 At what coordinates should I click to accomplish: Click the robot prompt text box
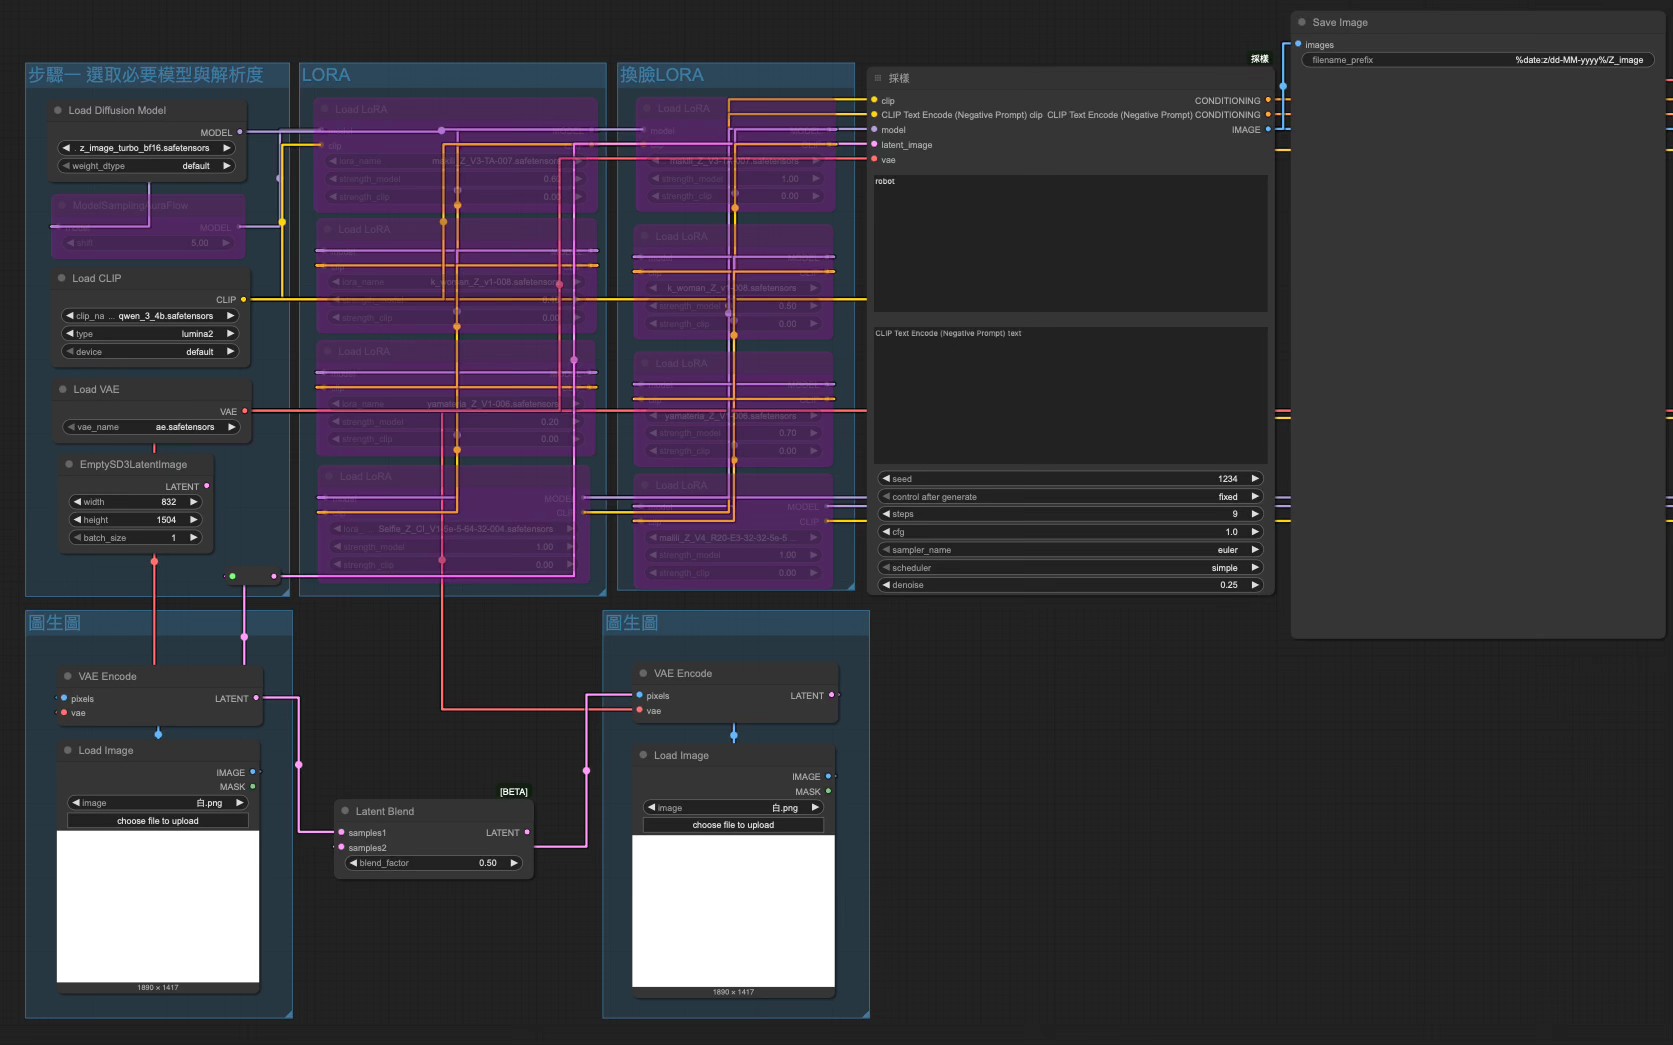point(1070,243)
